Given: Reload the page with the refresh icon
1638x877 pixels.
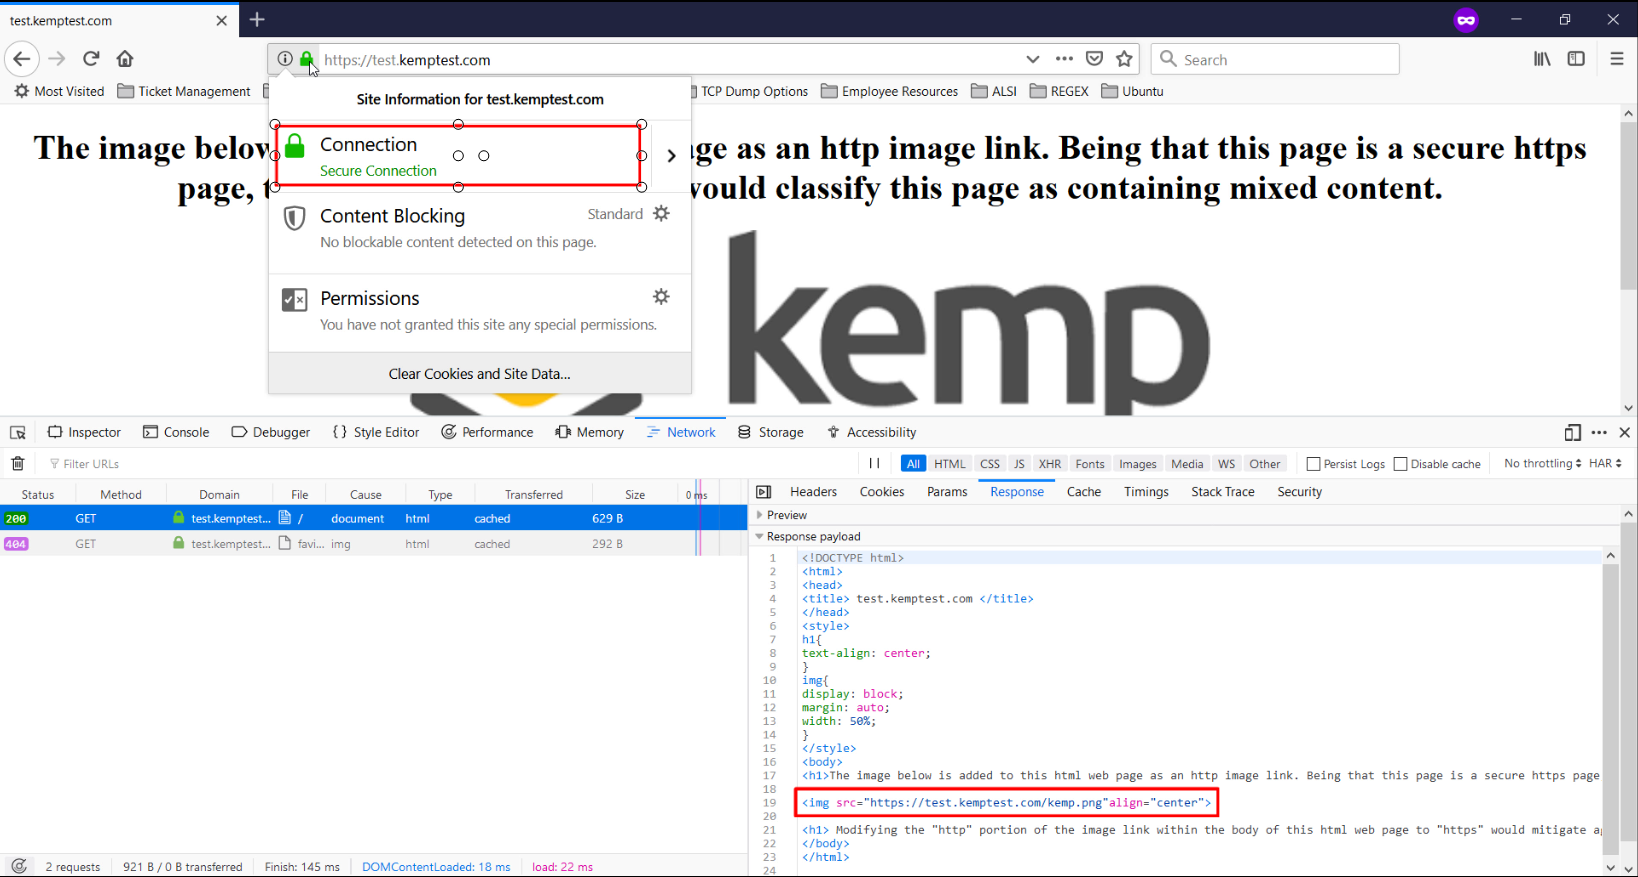Looking at the screenshot, I should (x=91, y=59).
